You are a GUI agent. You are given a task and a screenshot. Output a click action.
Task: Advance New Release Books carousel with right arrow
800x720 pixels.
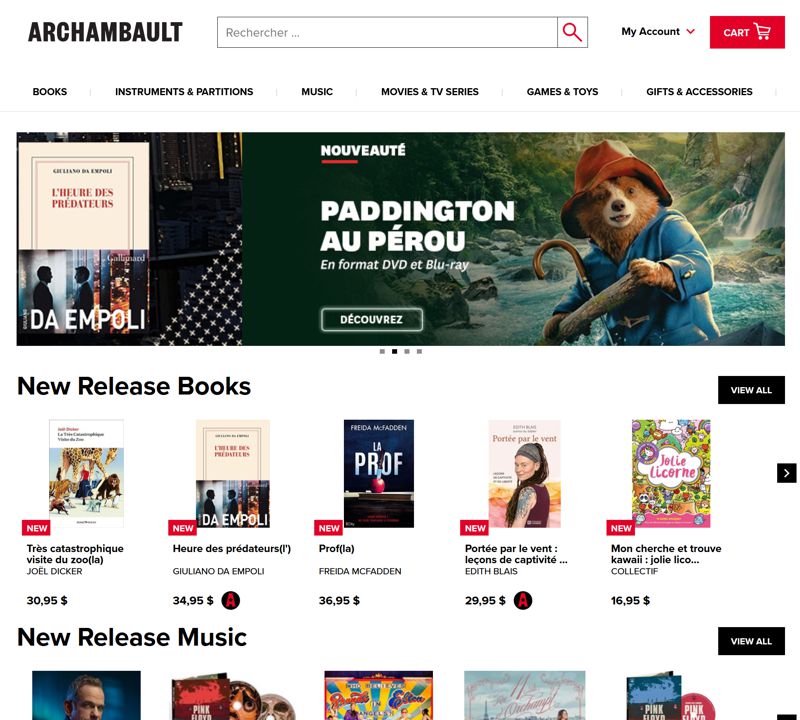tap(786, 473)
